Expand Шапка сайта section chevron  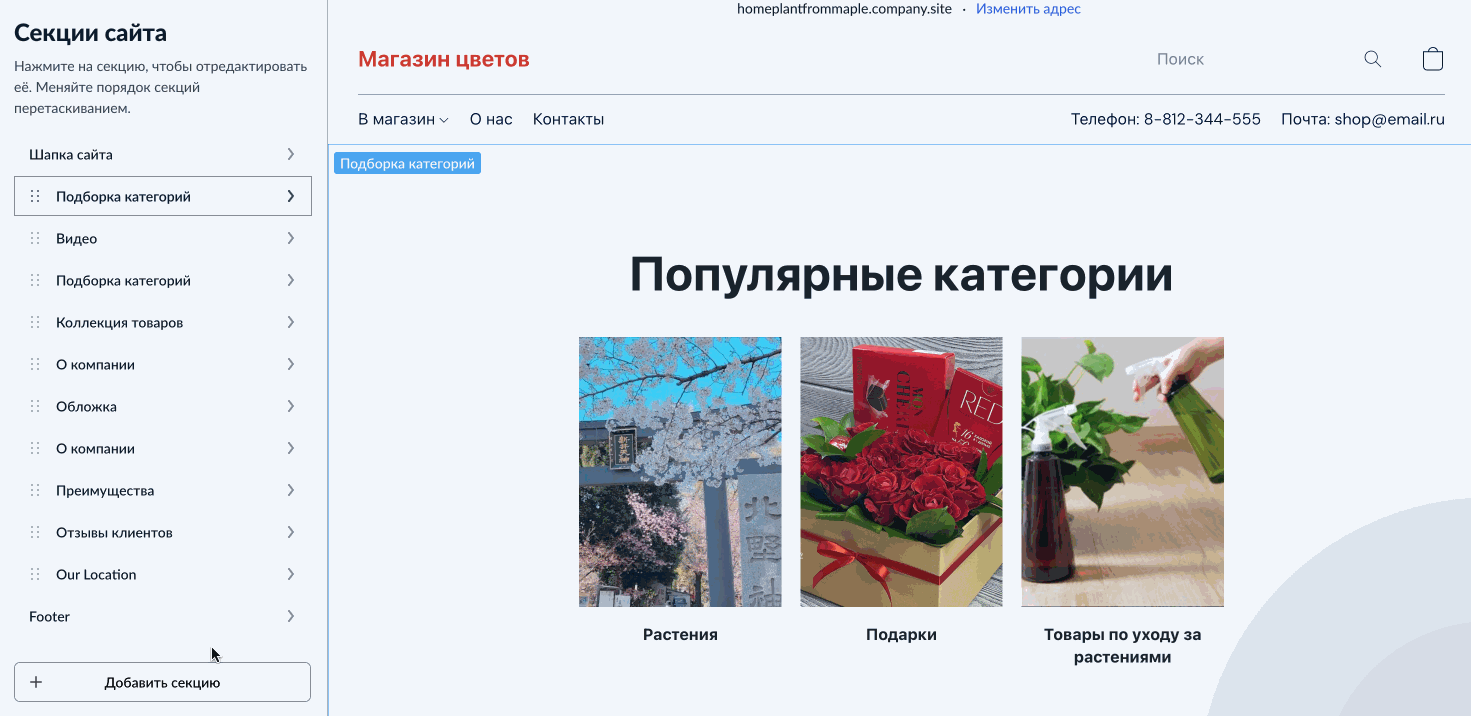[291, 154]
